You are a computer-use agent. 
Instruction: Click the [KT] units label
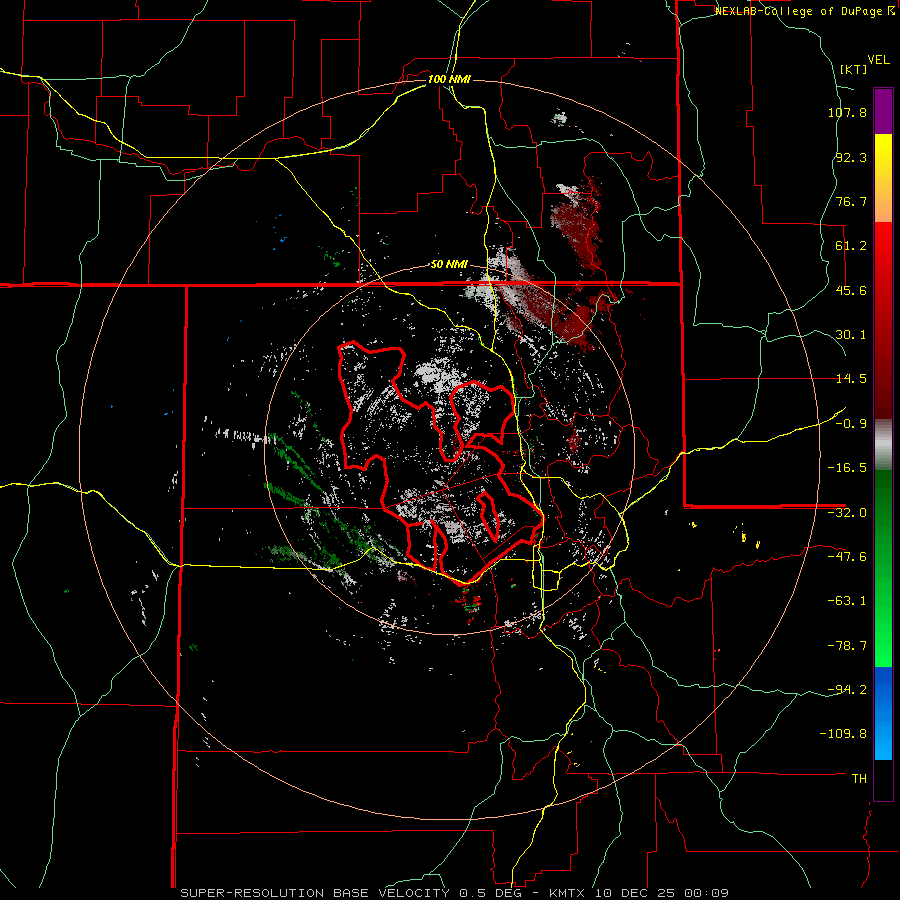(x=853, y=69)
